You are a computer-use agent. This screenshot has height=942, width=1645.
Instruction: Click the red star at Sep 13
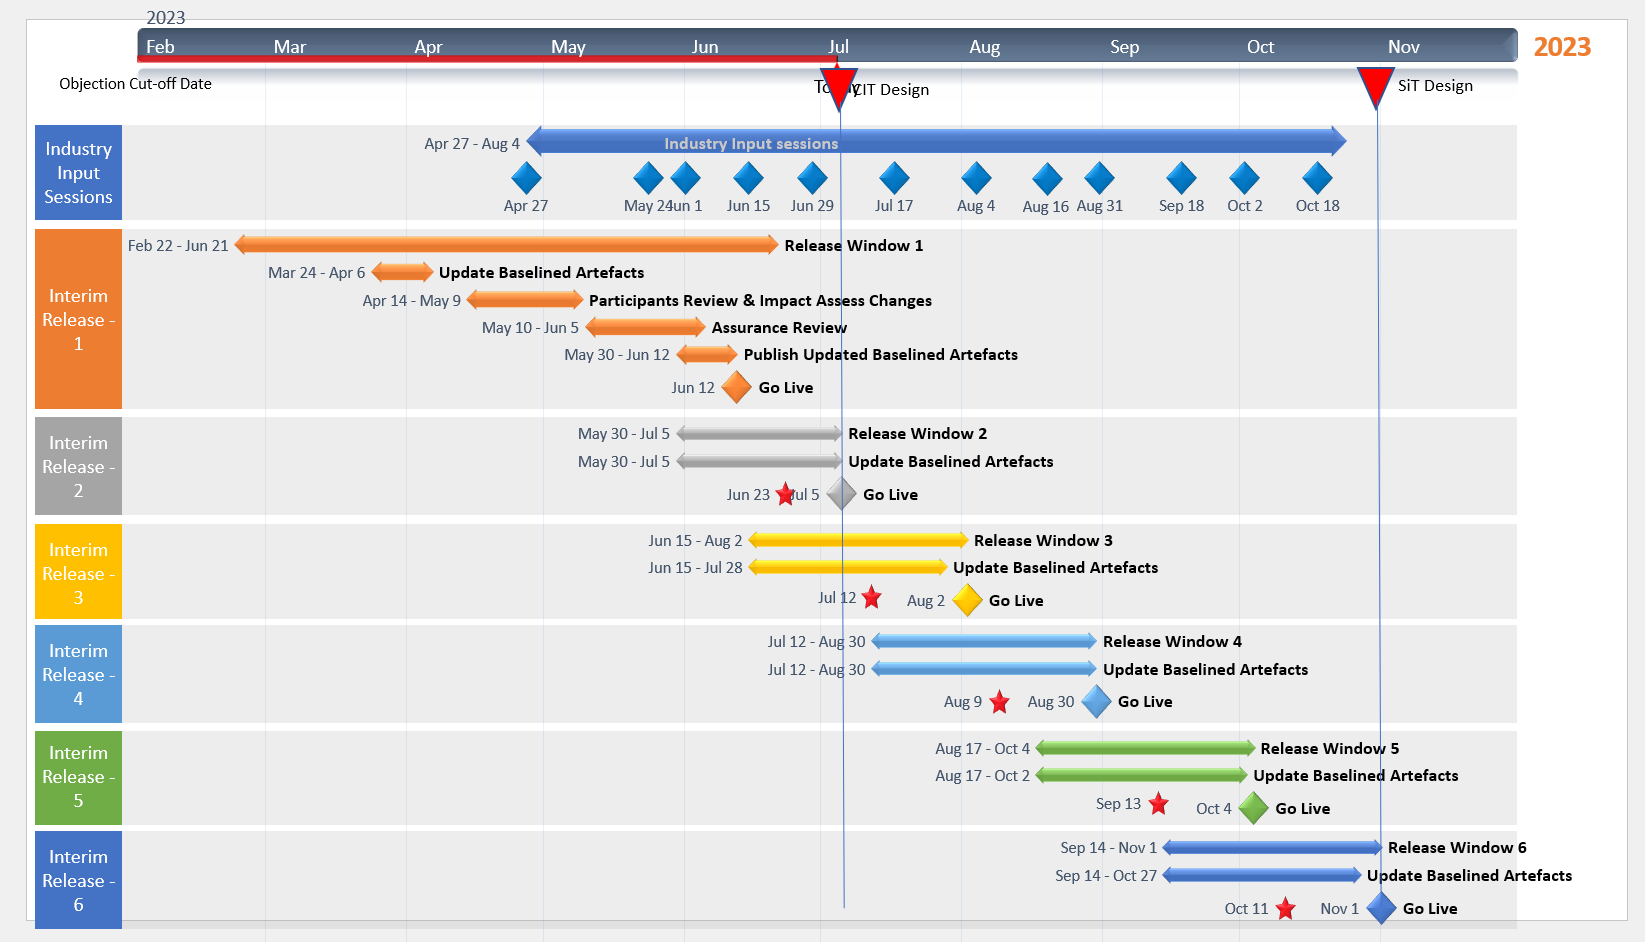(x=1158, y=804)
